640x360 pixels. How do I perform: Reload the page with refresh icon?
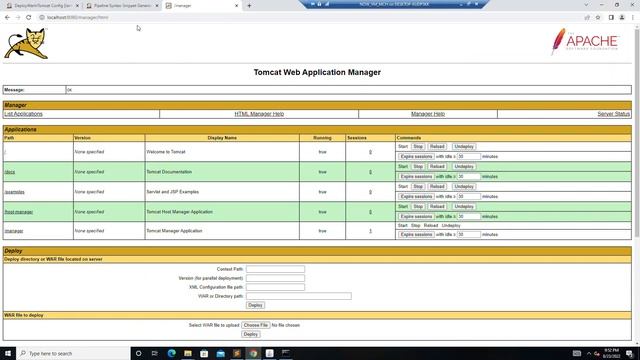click(x=29, y=18)
